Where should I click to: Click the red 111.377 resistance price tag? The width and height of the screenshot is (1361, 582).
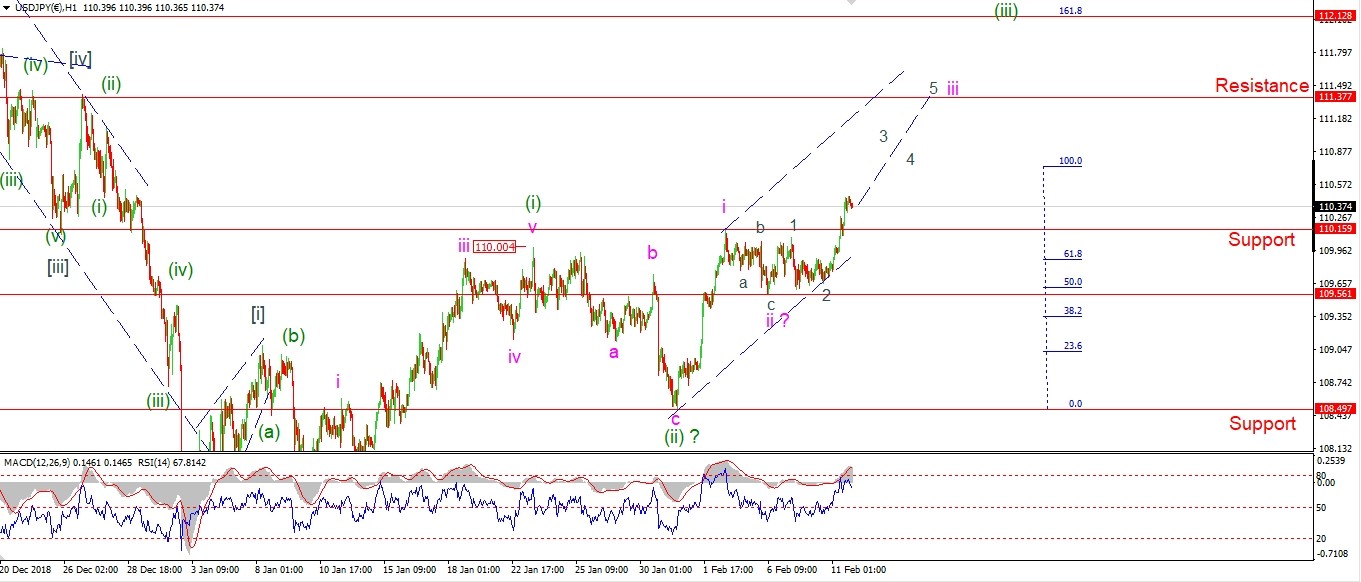tap(1336, 97)
